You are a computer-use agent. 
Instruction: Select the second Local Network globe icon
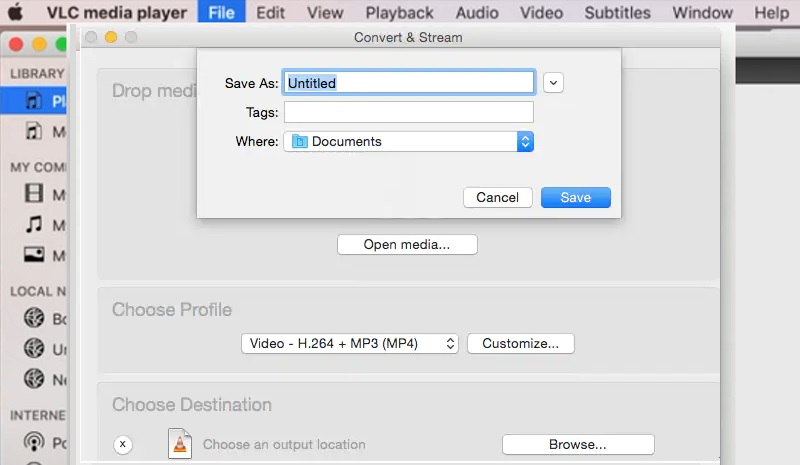[34, 349]
